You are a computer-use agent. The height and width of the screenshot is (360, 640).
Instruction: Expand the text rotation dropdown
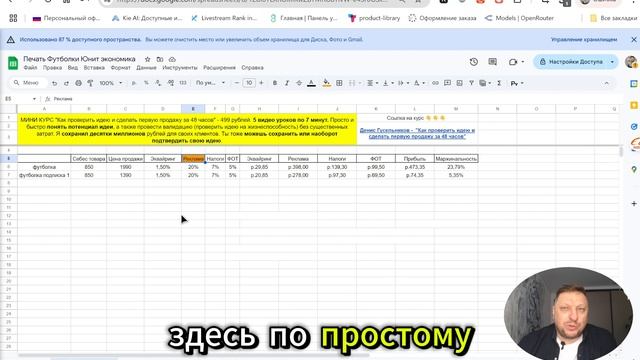coord(423,83)
